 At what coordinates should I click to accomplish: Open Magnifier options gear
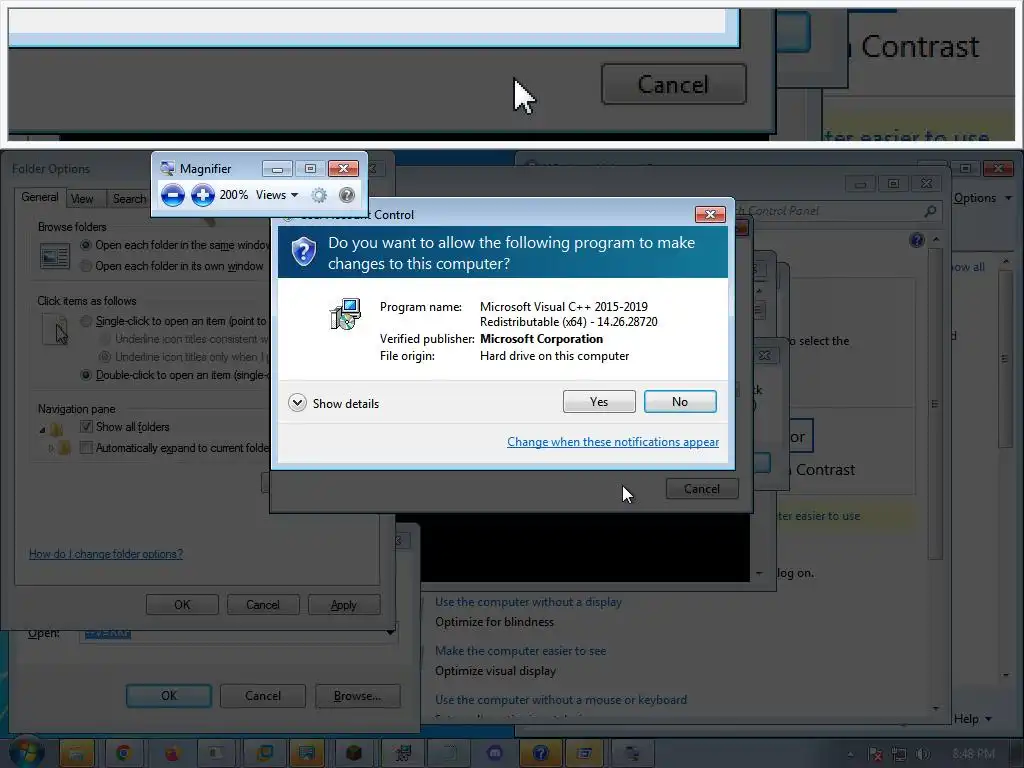319,195
